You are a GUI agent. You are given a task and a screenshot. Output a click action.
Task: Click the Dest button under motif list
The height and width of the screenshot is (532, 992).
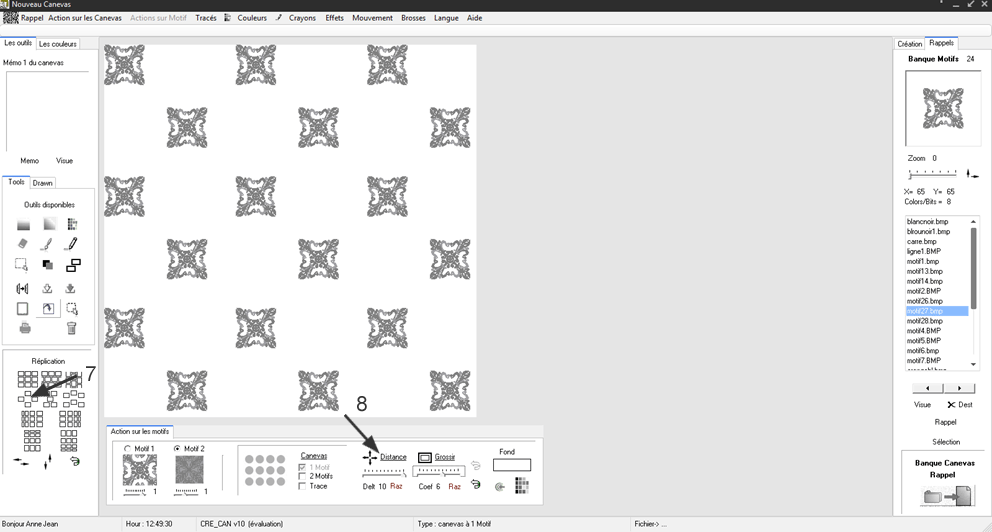959,405
